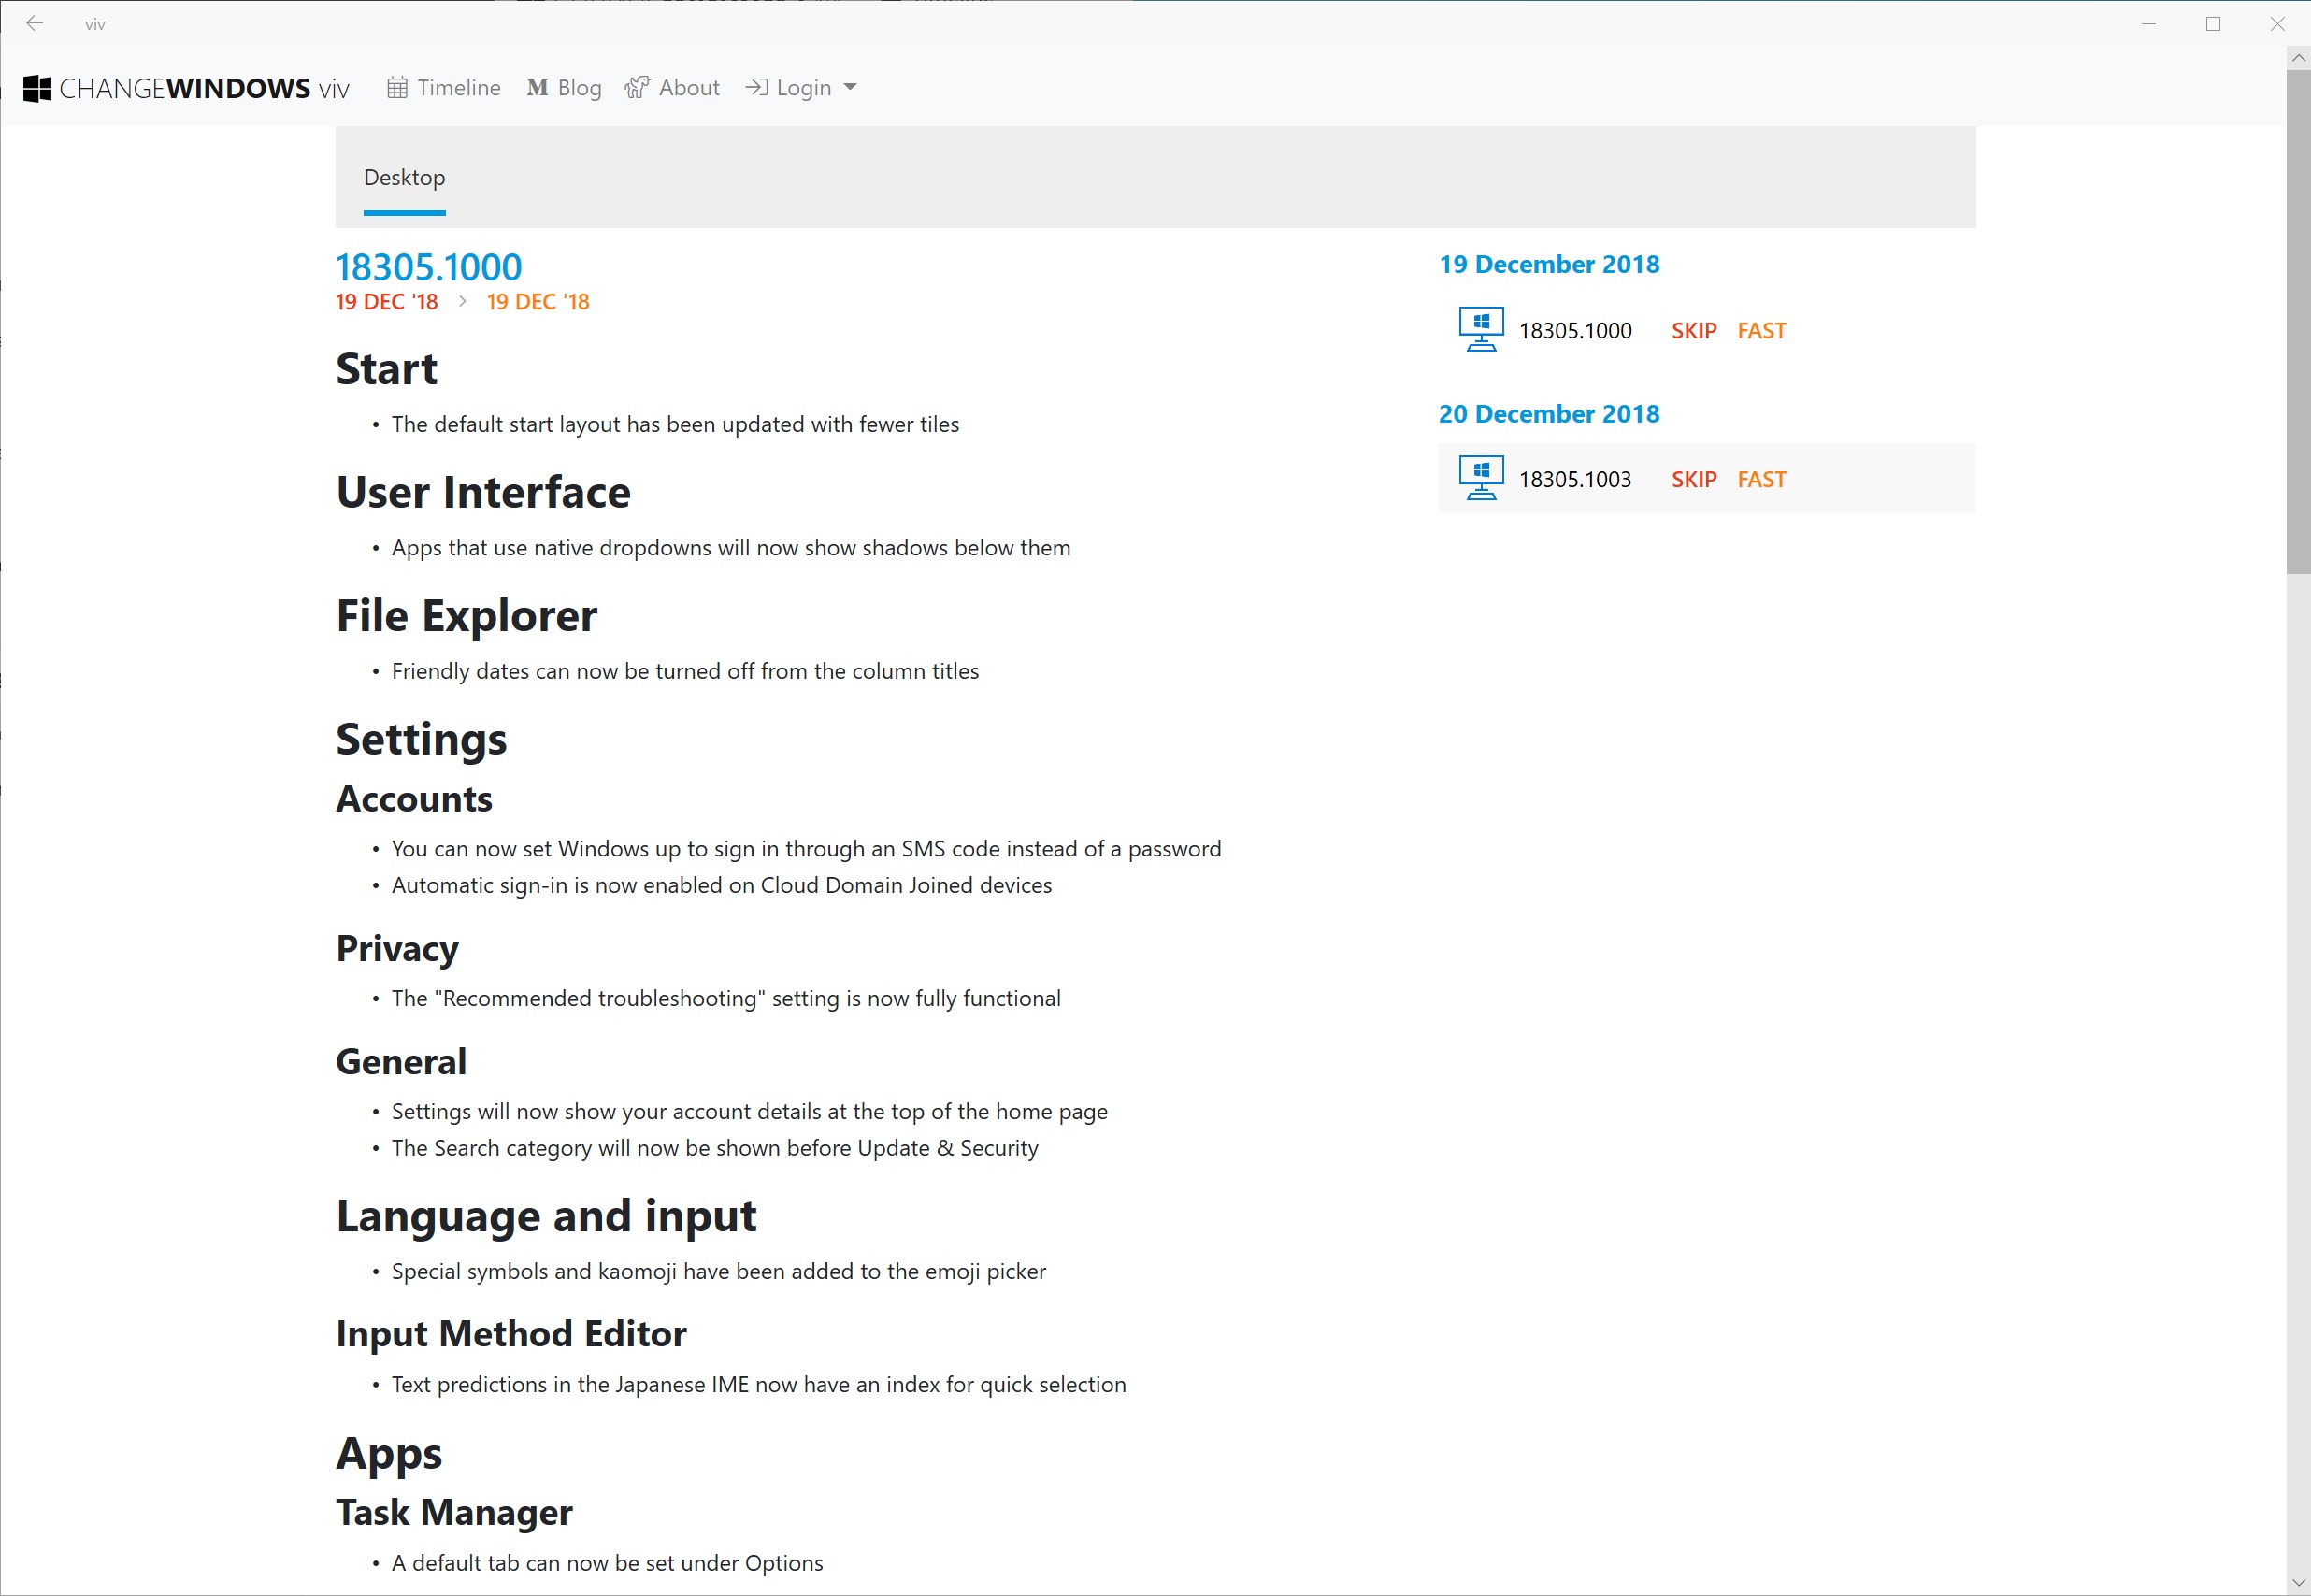Click the vertical scrollbar thumb

point(2297,320)
